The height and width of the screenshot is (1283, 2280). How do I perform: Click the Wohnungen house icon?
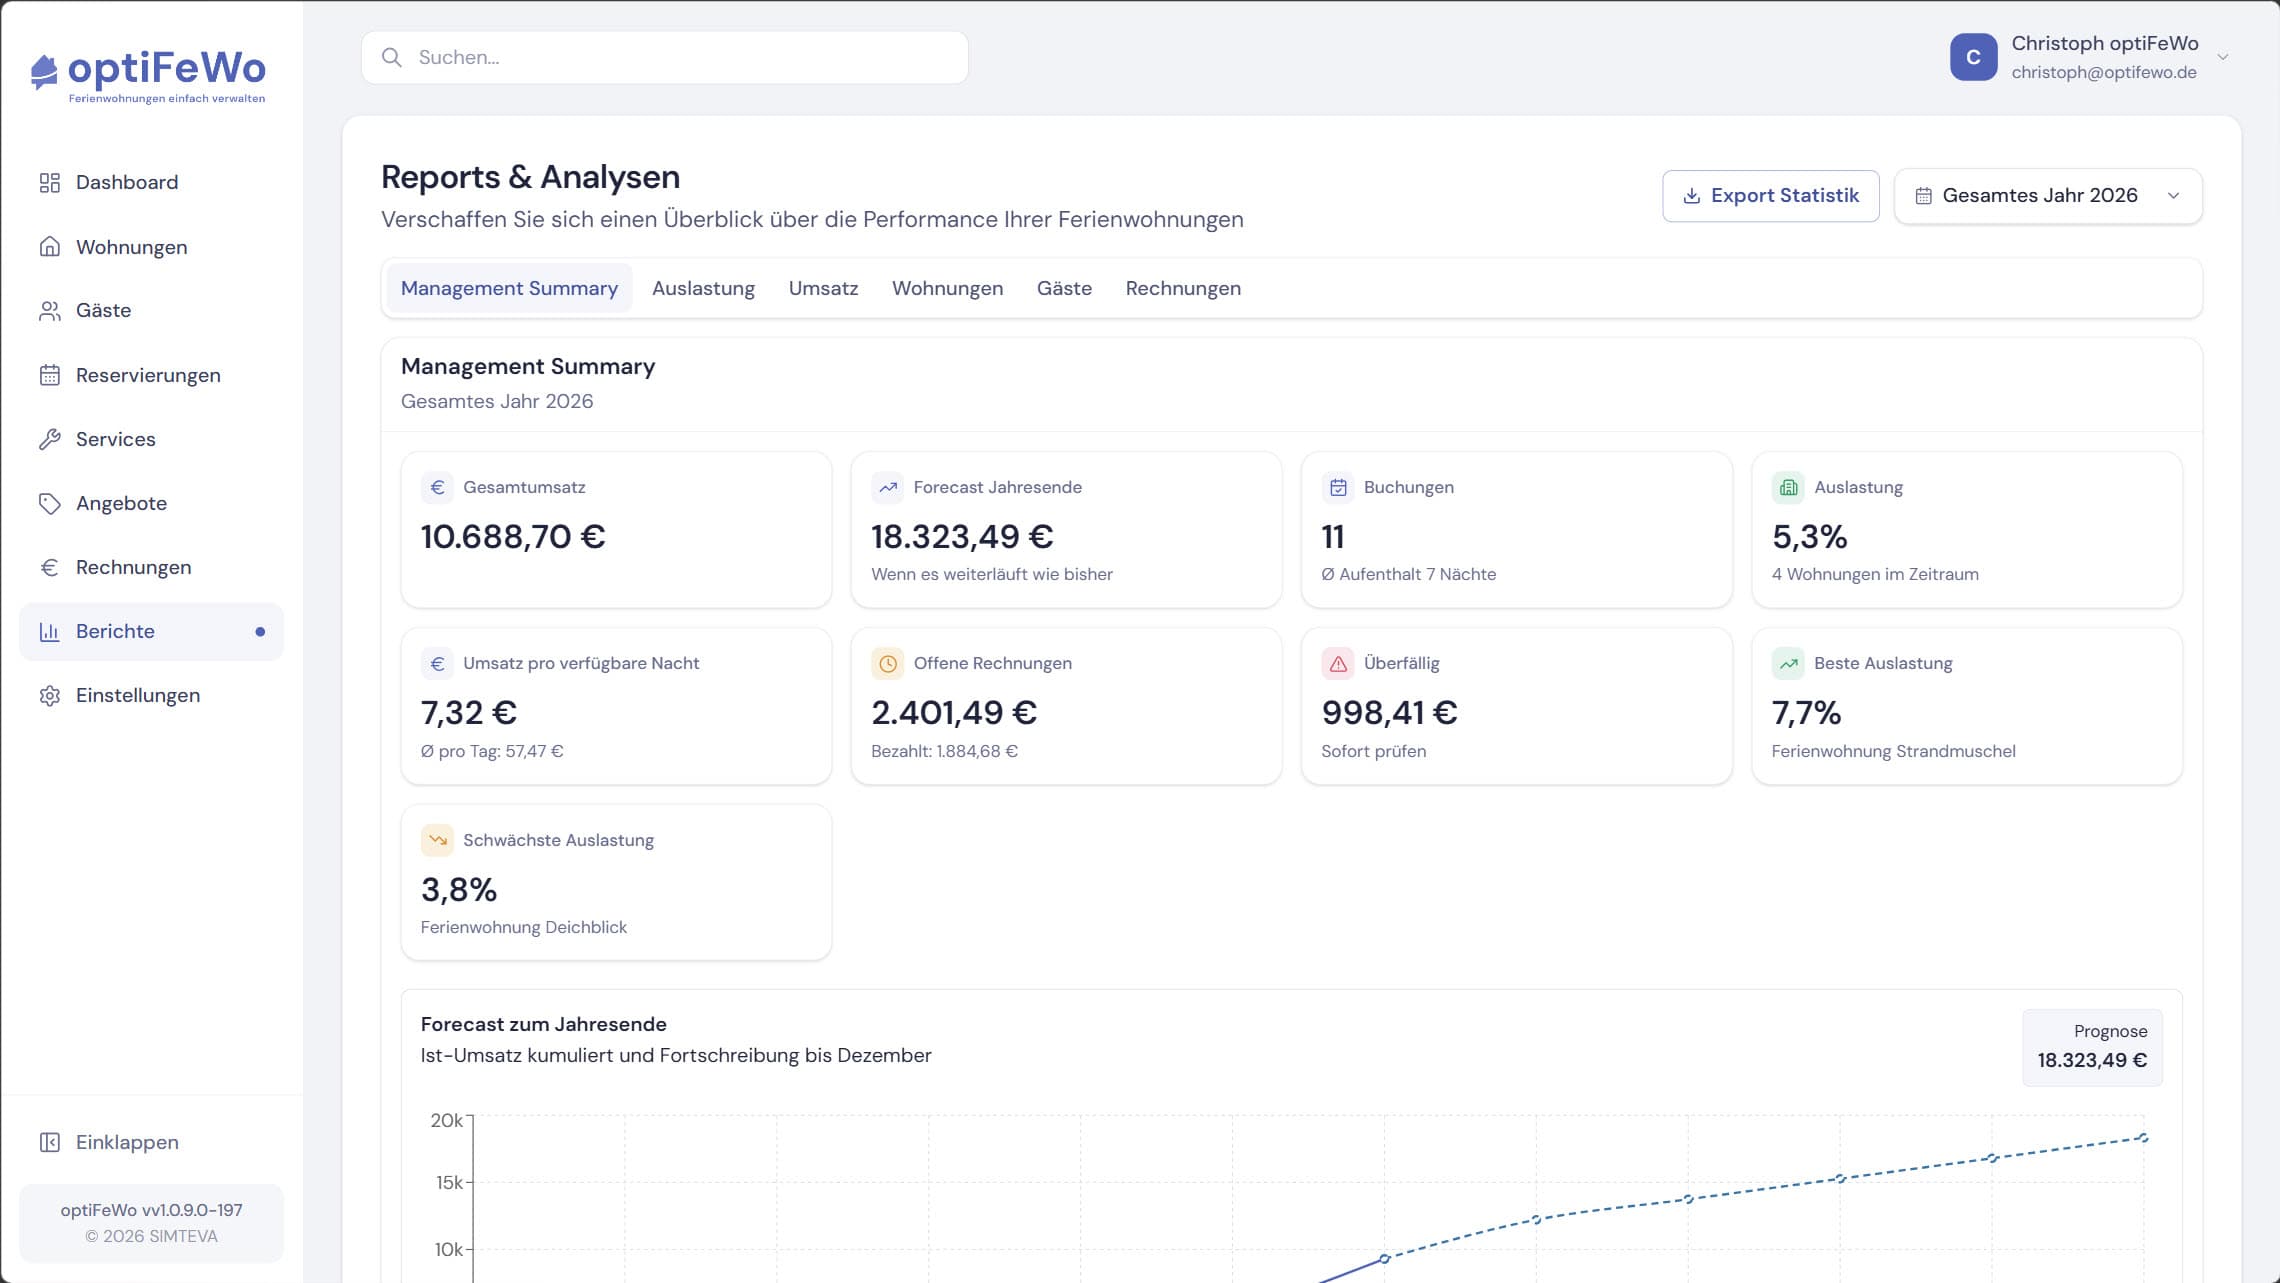(50, 247)
